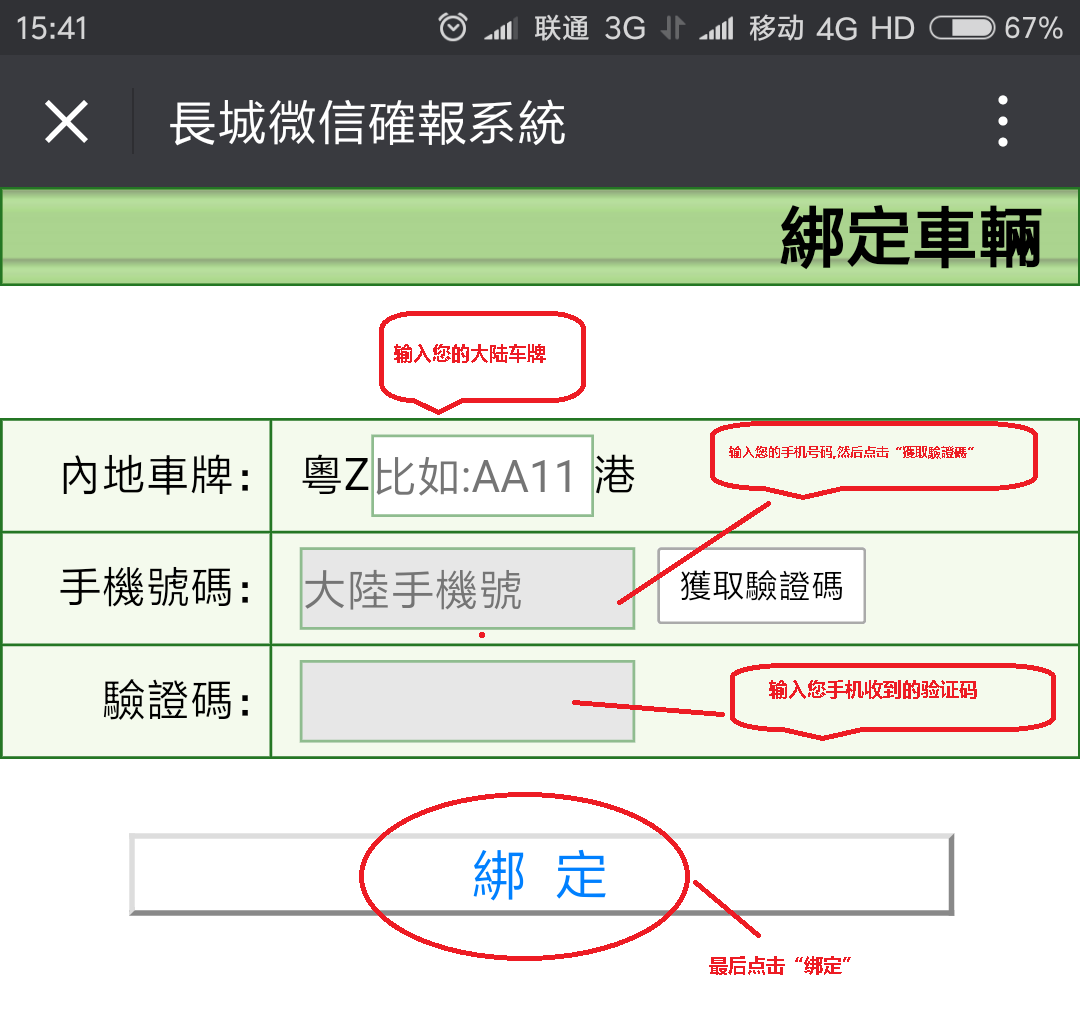The width and height of the screenshot is (1080, 1021).
Task: Tap the battery indicator icon
Action: 962,28
